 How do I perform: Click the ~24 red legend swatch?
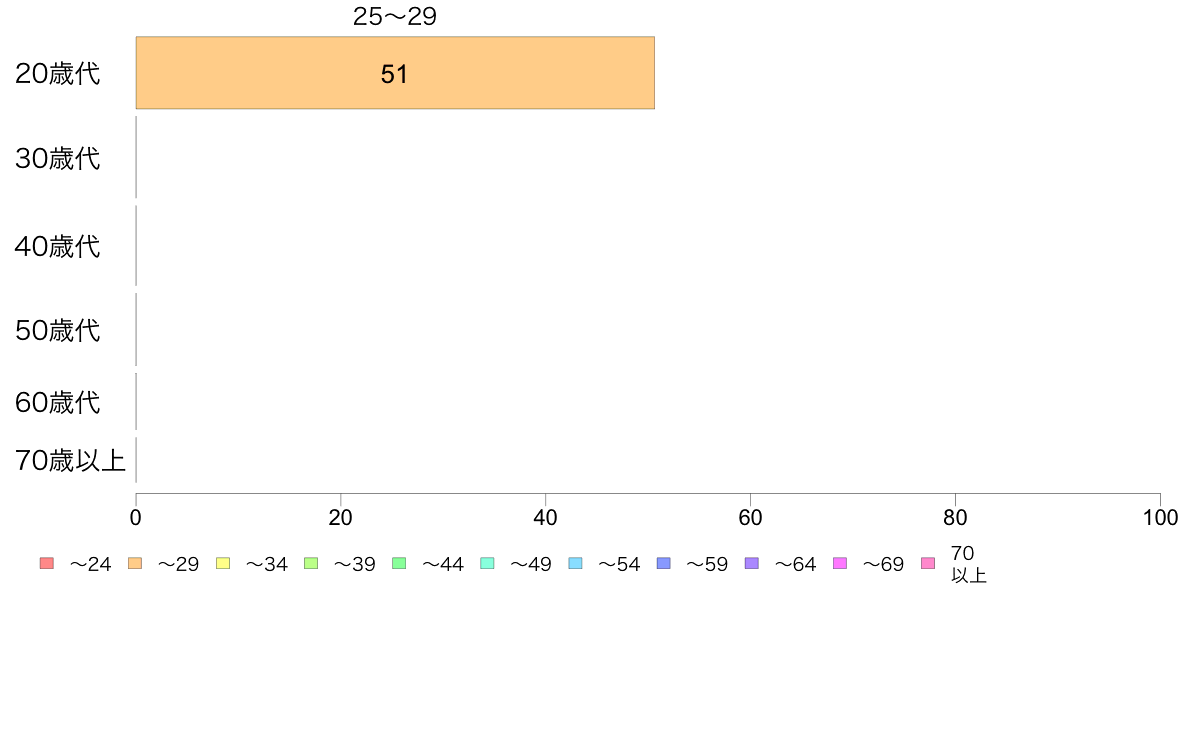pos(47,563)
